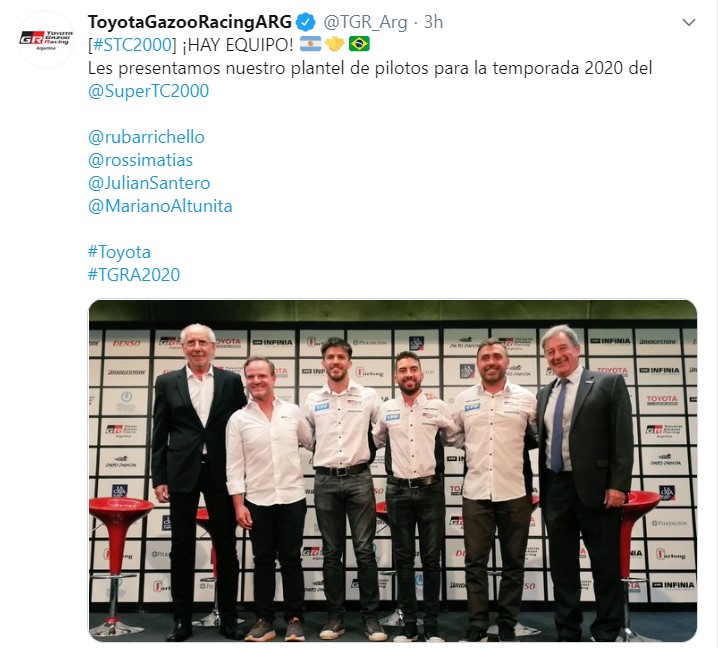Open the tweet options chevron menu
This screenshot has height=648, width=718.
coord(689,22)
